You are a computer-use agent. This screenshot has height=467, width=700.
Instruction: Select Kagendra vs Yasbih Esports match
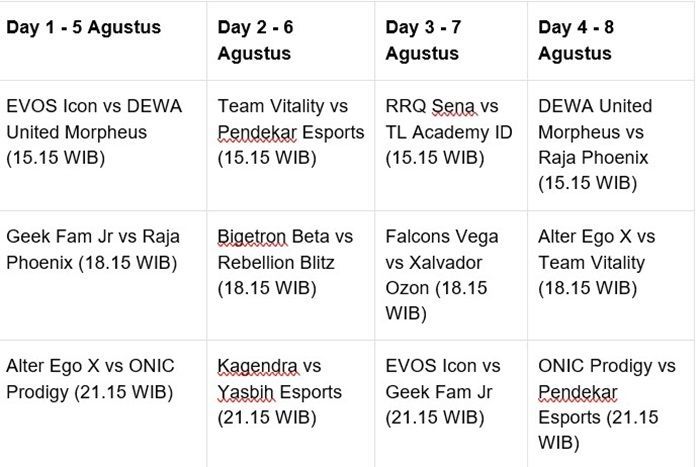point(279,392)
